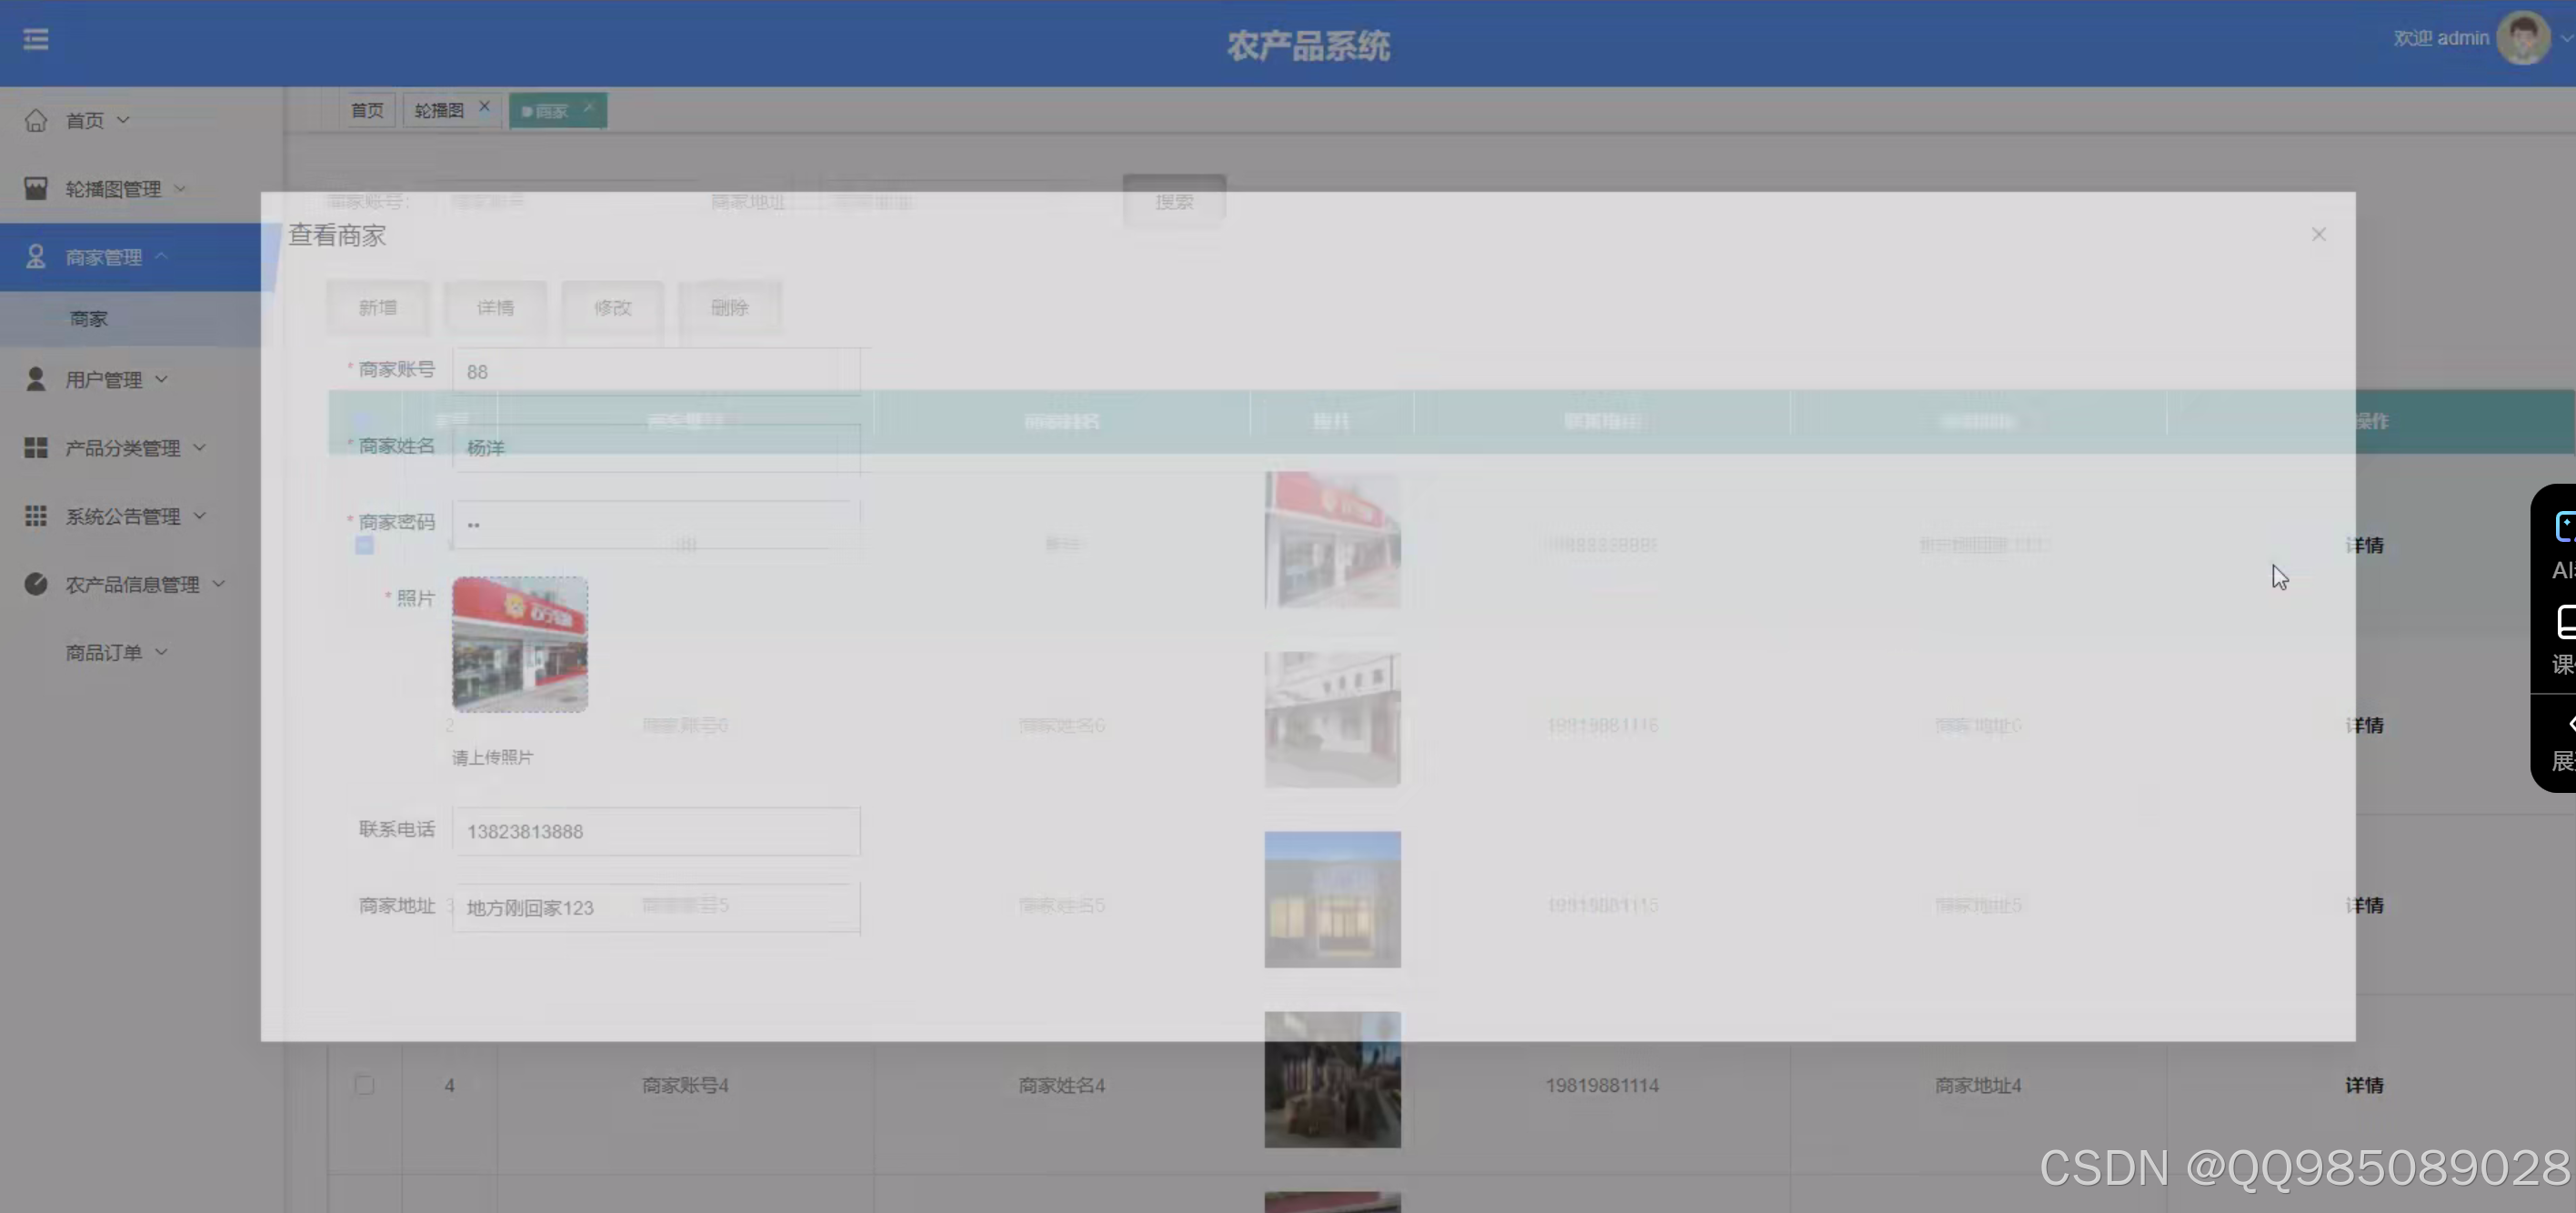The width and height of the screenshot is (2576, 1213).
Task: Click the 用户管理 user icon
Action: point(36,379)
